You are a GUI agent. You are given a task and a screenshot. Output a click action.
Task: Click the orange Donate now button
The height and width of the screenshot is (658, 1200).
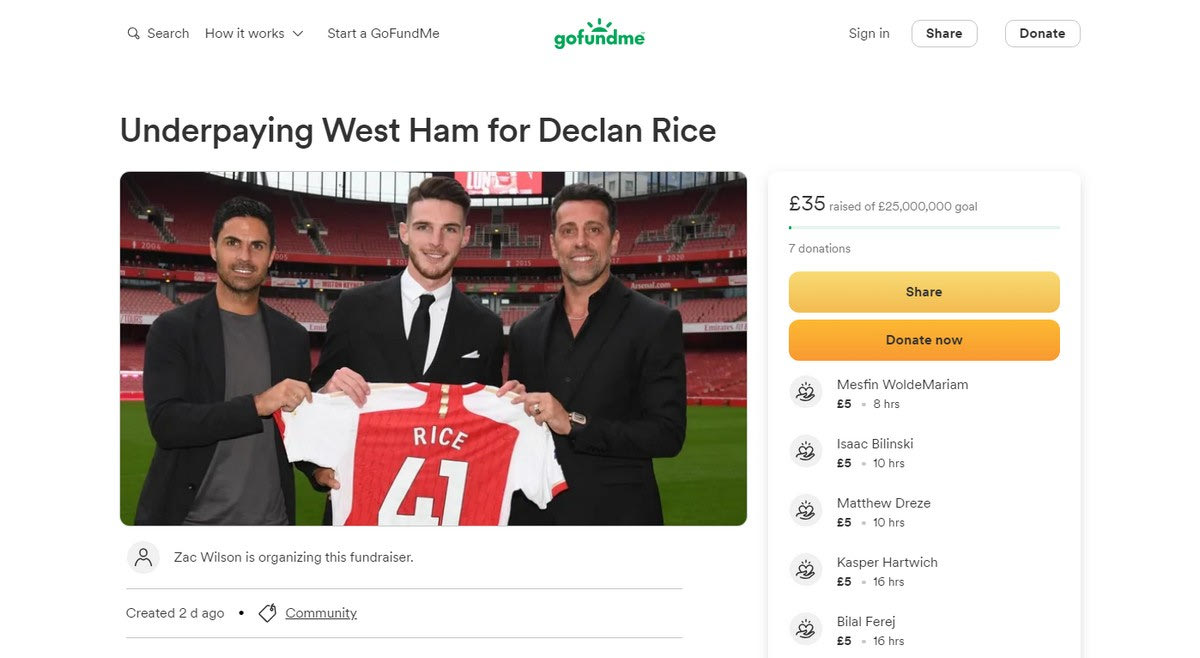click(923, 340)
